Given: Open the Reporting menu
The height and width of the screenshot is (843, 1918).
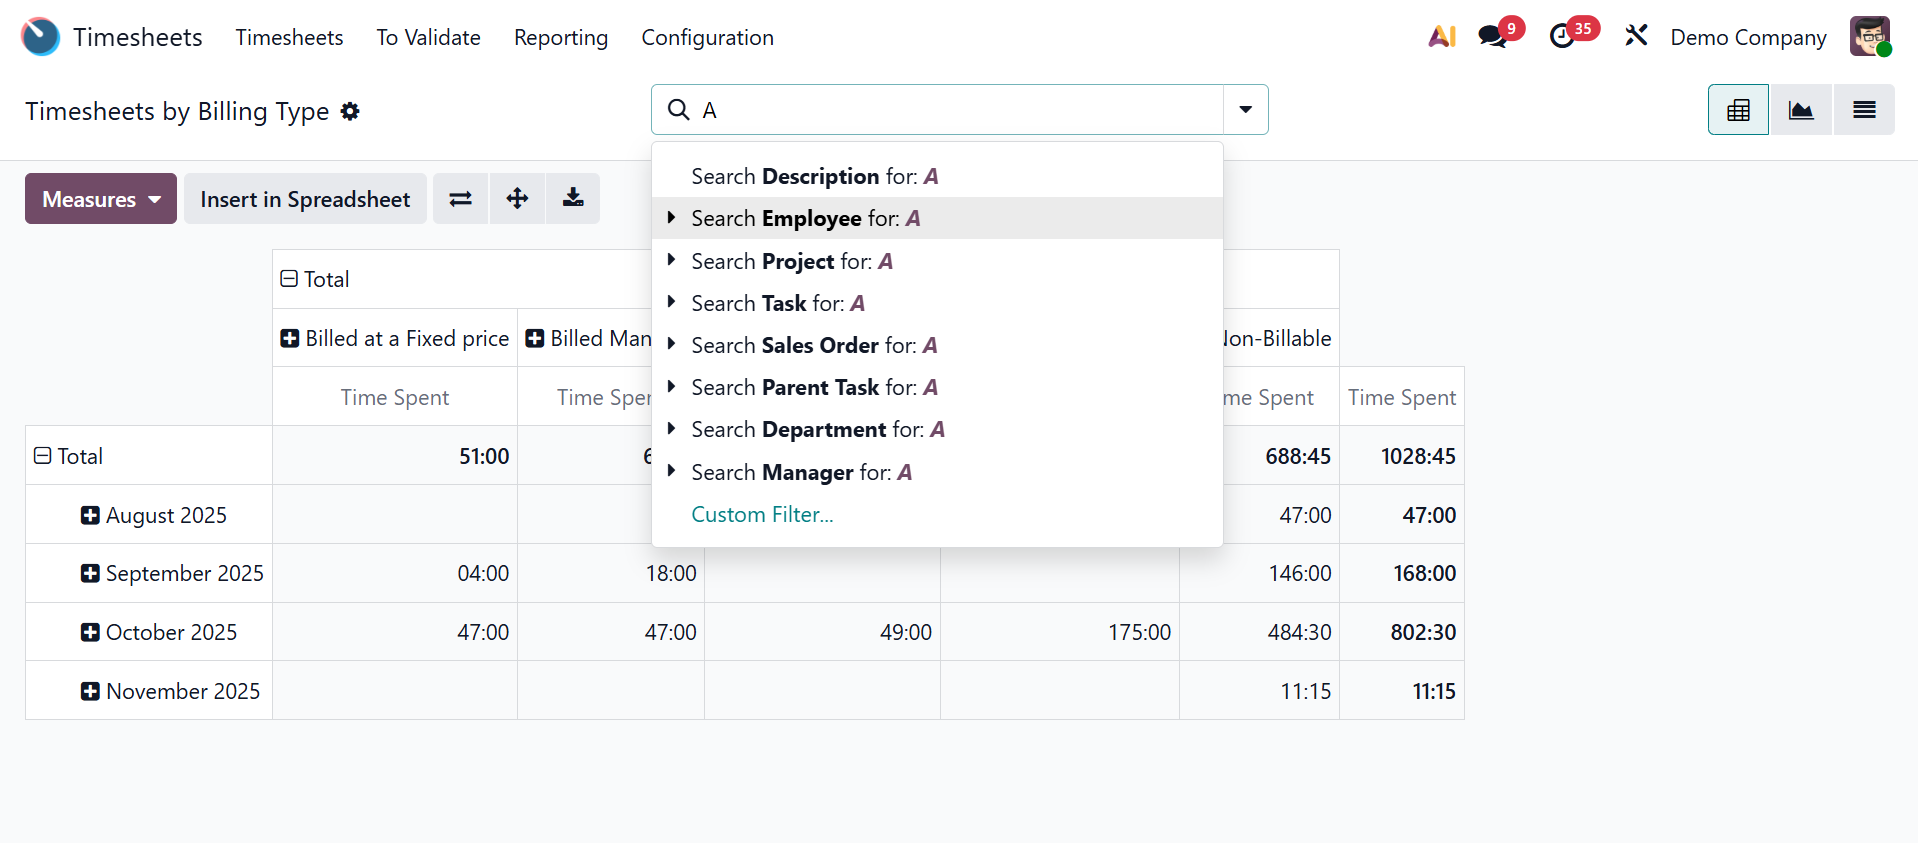Looking at the screenshot, I should tap(560, 38).
